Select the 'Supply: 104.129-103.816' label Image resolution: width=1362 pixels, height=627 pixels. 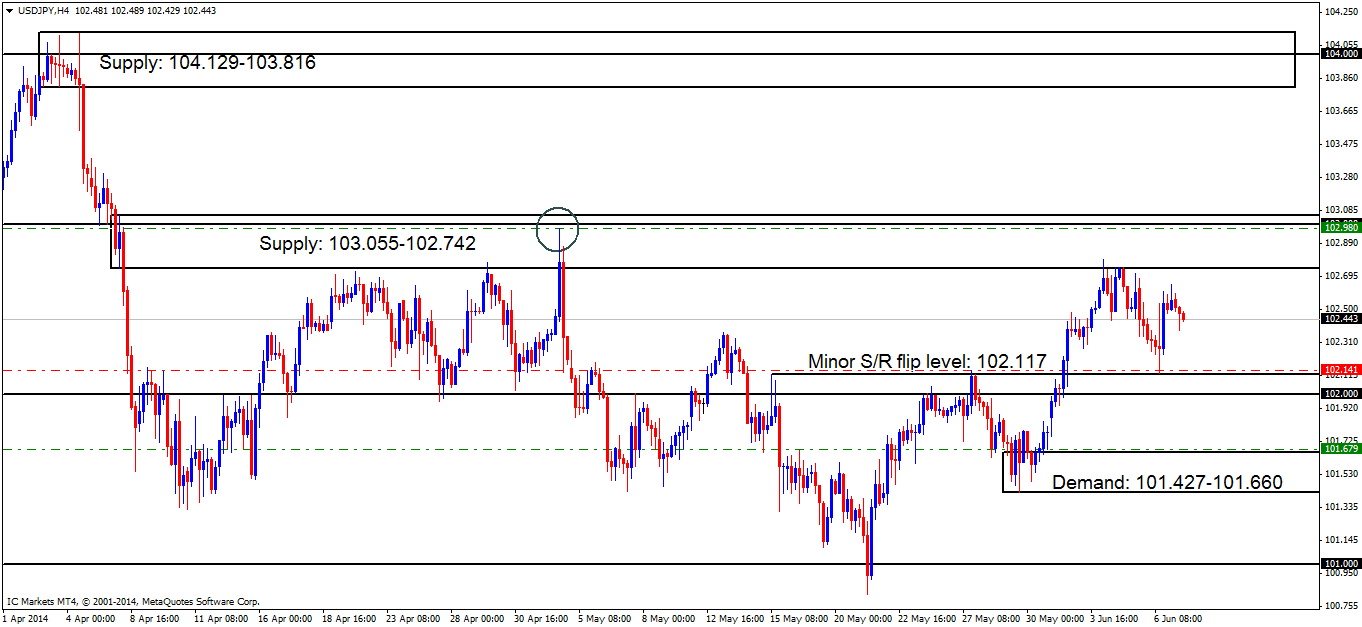pos(208,63)
